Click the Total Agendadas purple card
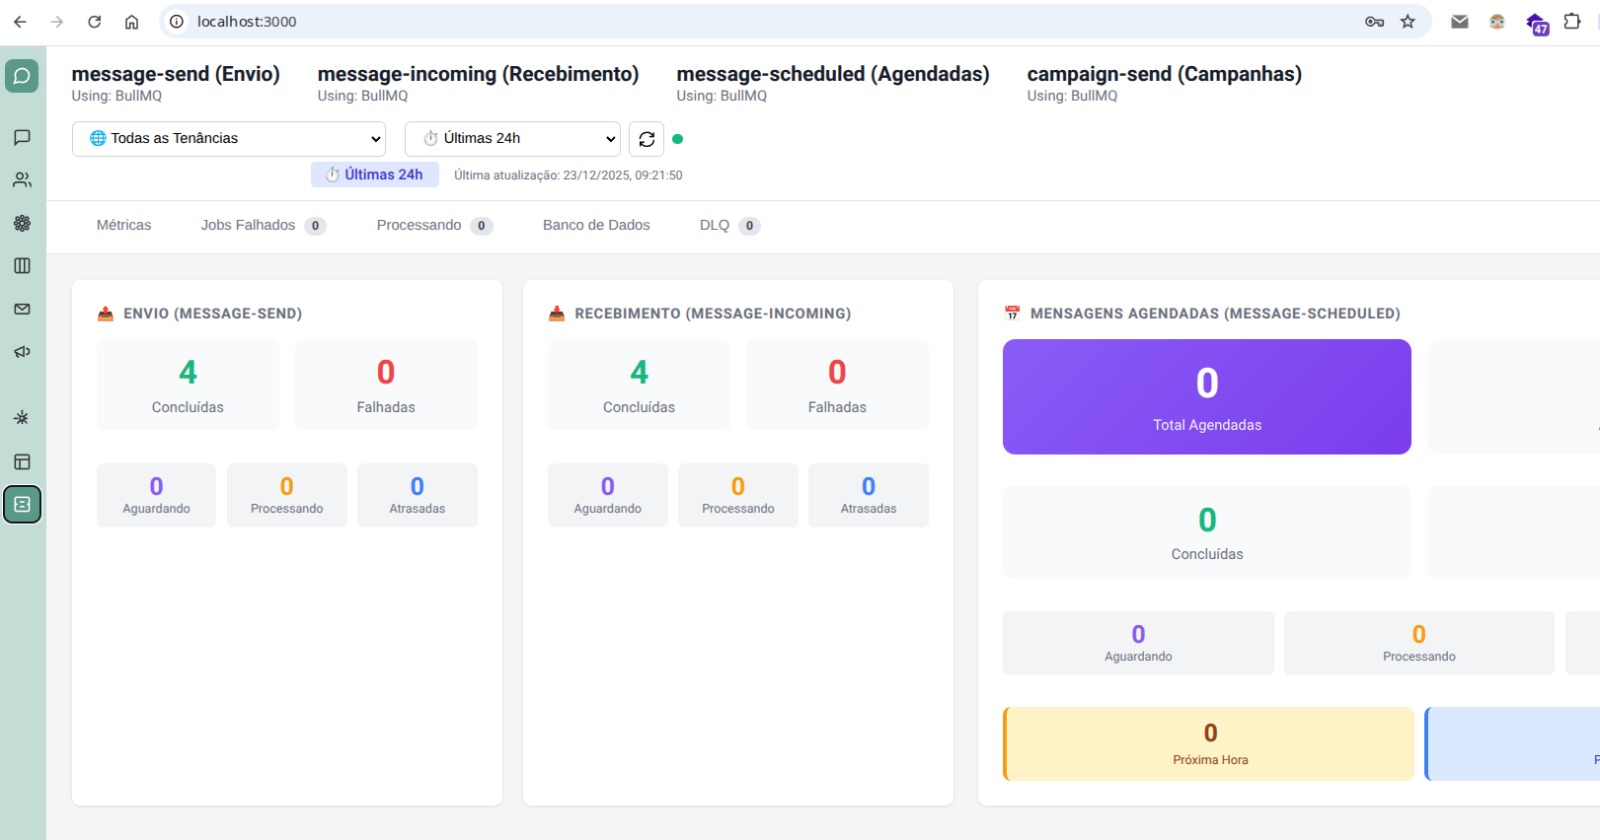The width and height of the screenshot is (1600, 840). [1207, 397]
